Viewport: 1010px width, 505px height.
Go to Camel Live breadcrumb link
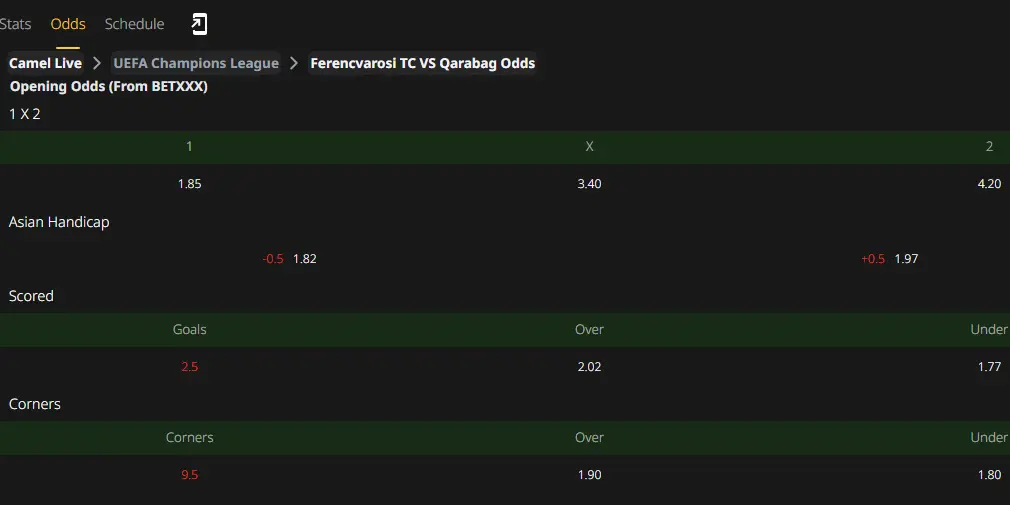pos(45,63)
